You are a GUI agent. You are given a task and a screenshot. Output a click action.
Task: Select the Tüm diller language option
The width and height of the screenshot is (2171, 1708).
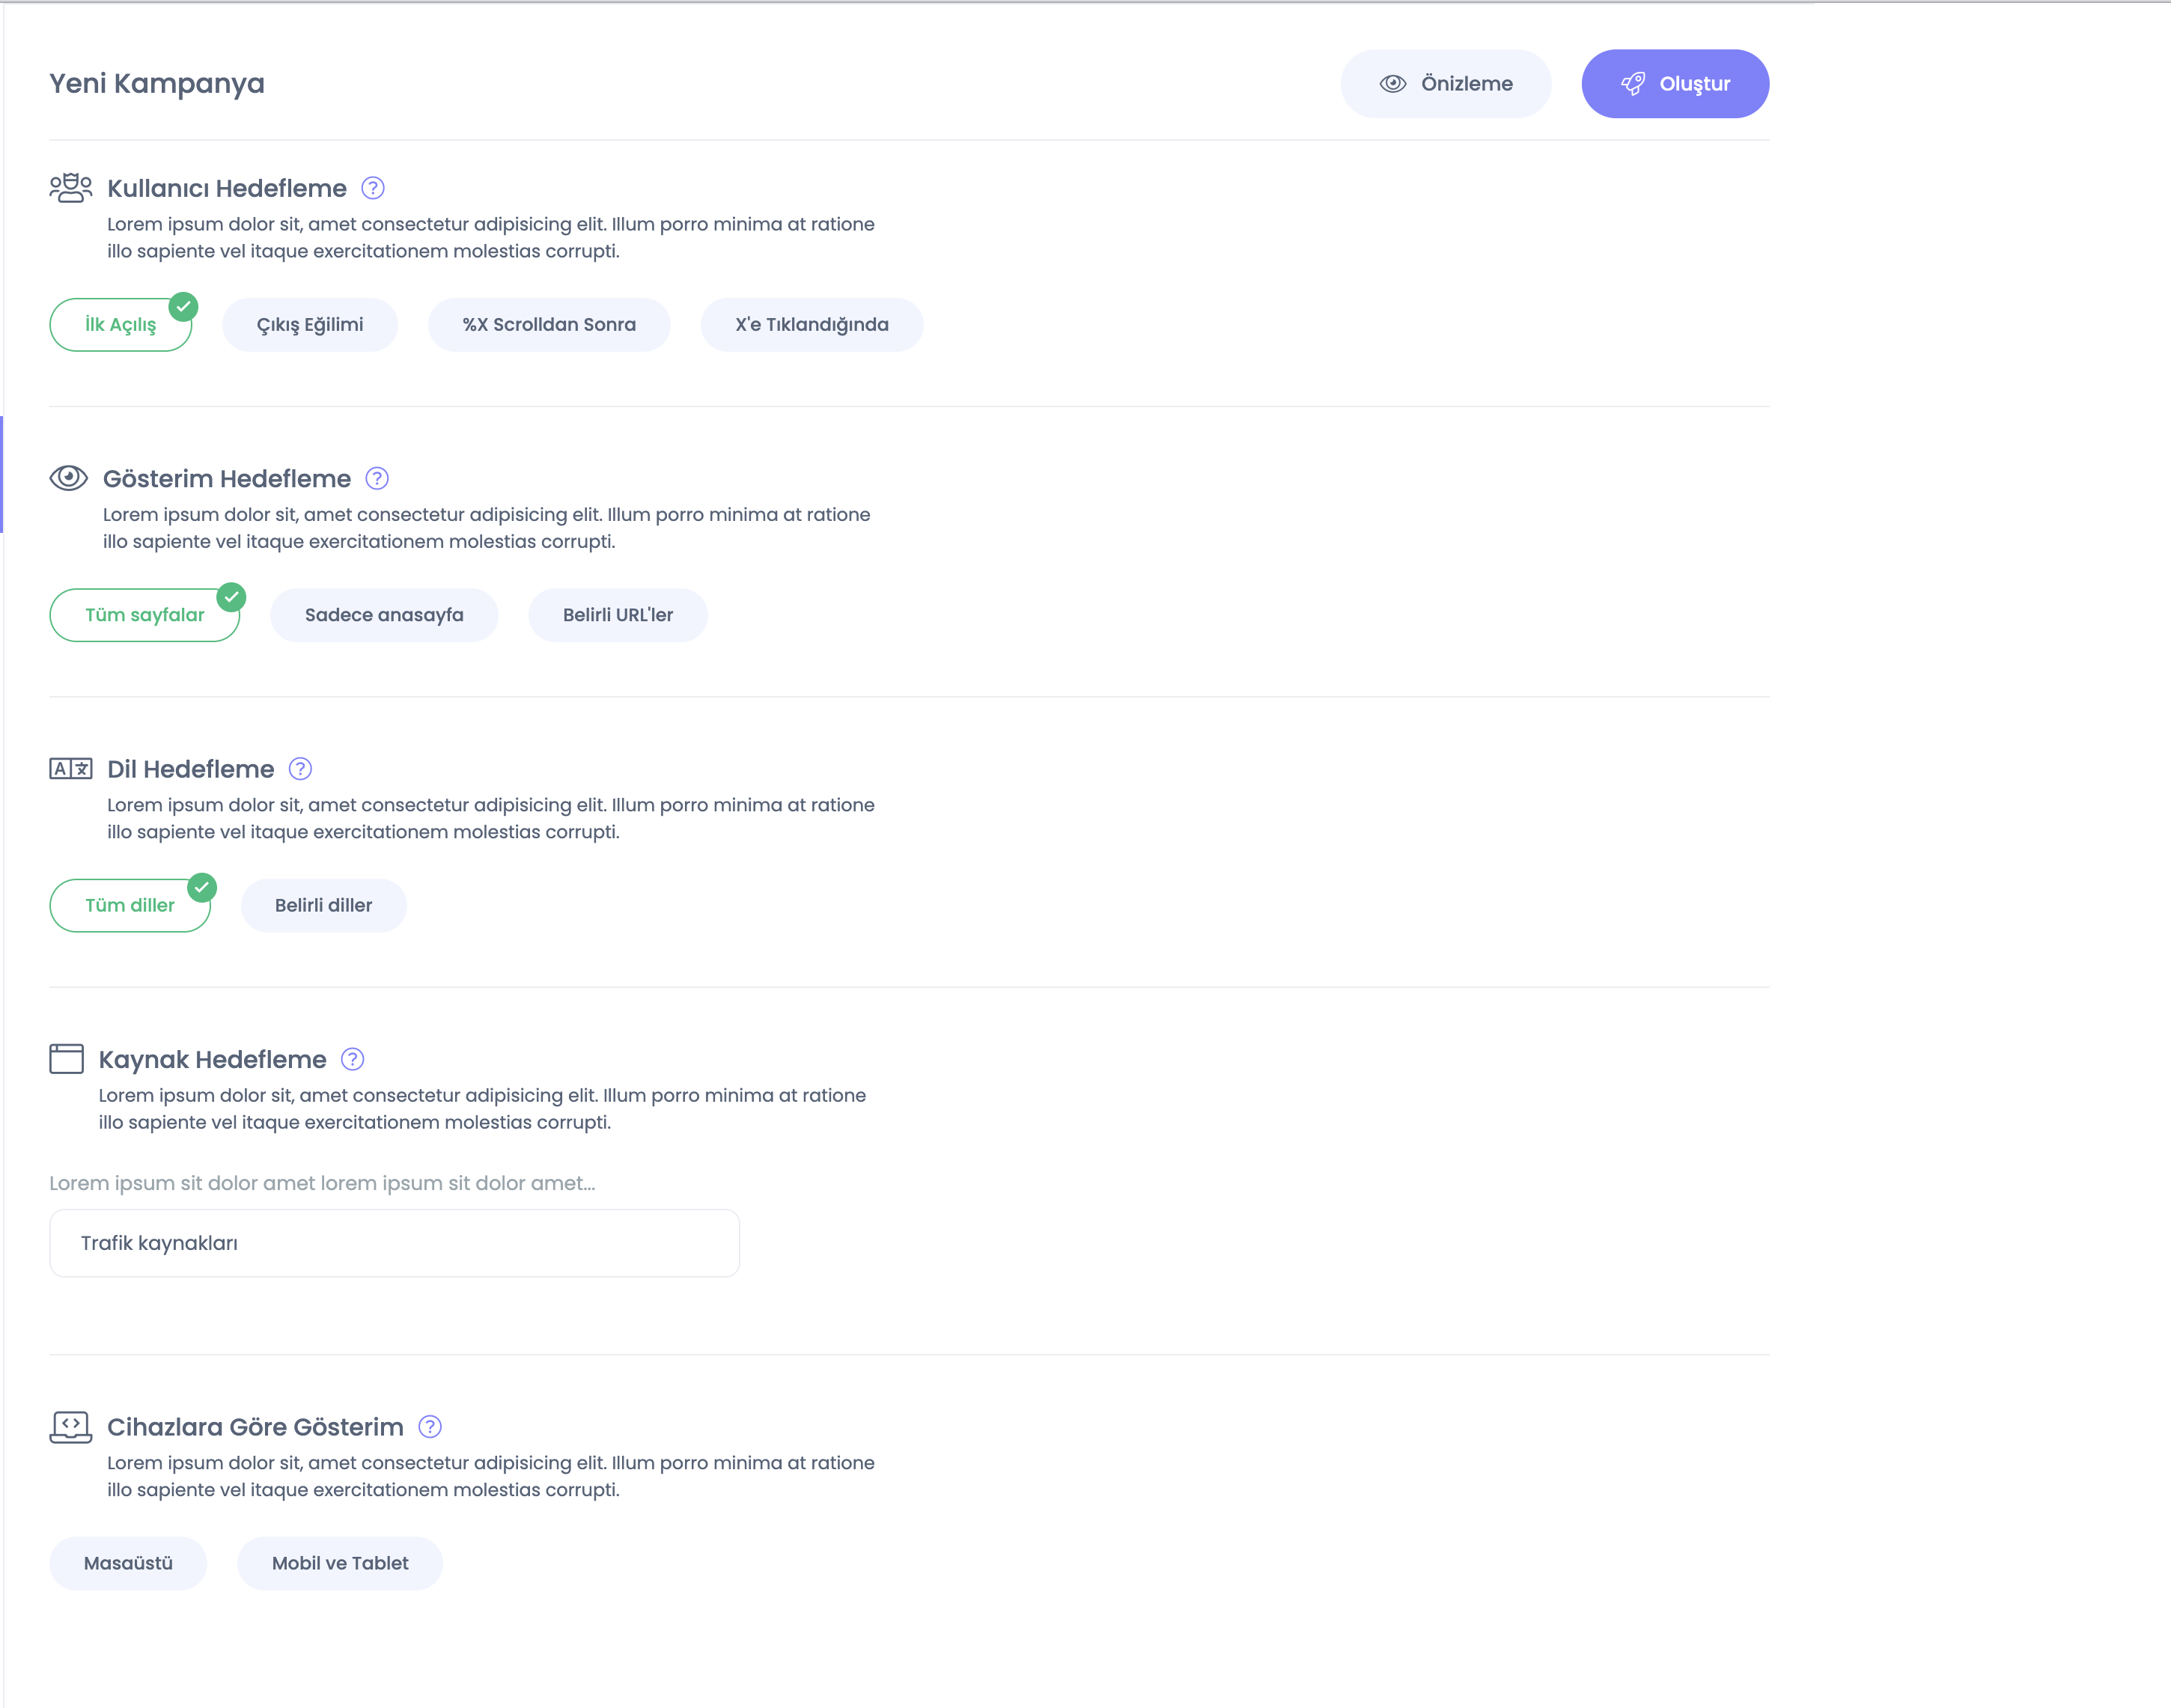coord(130,905)
